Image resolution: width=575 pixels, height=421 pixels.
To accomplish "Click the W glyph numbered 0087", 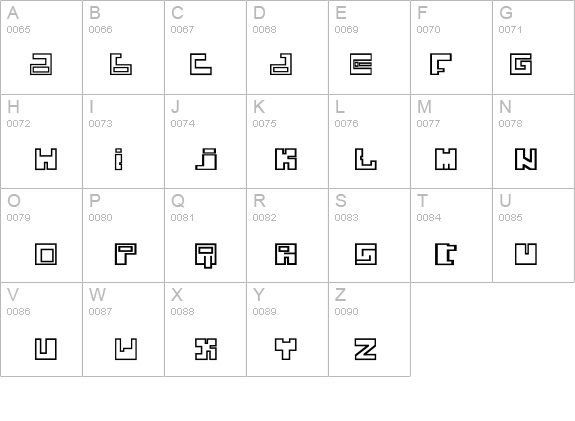I will (x=126, y=349).
